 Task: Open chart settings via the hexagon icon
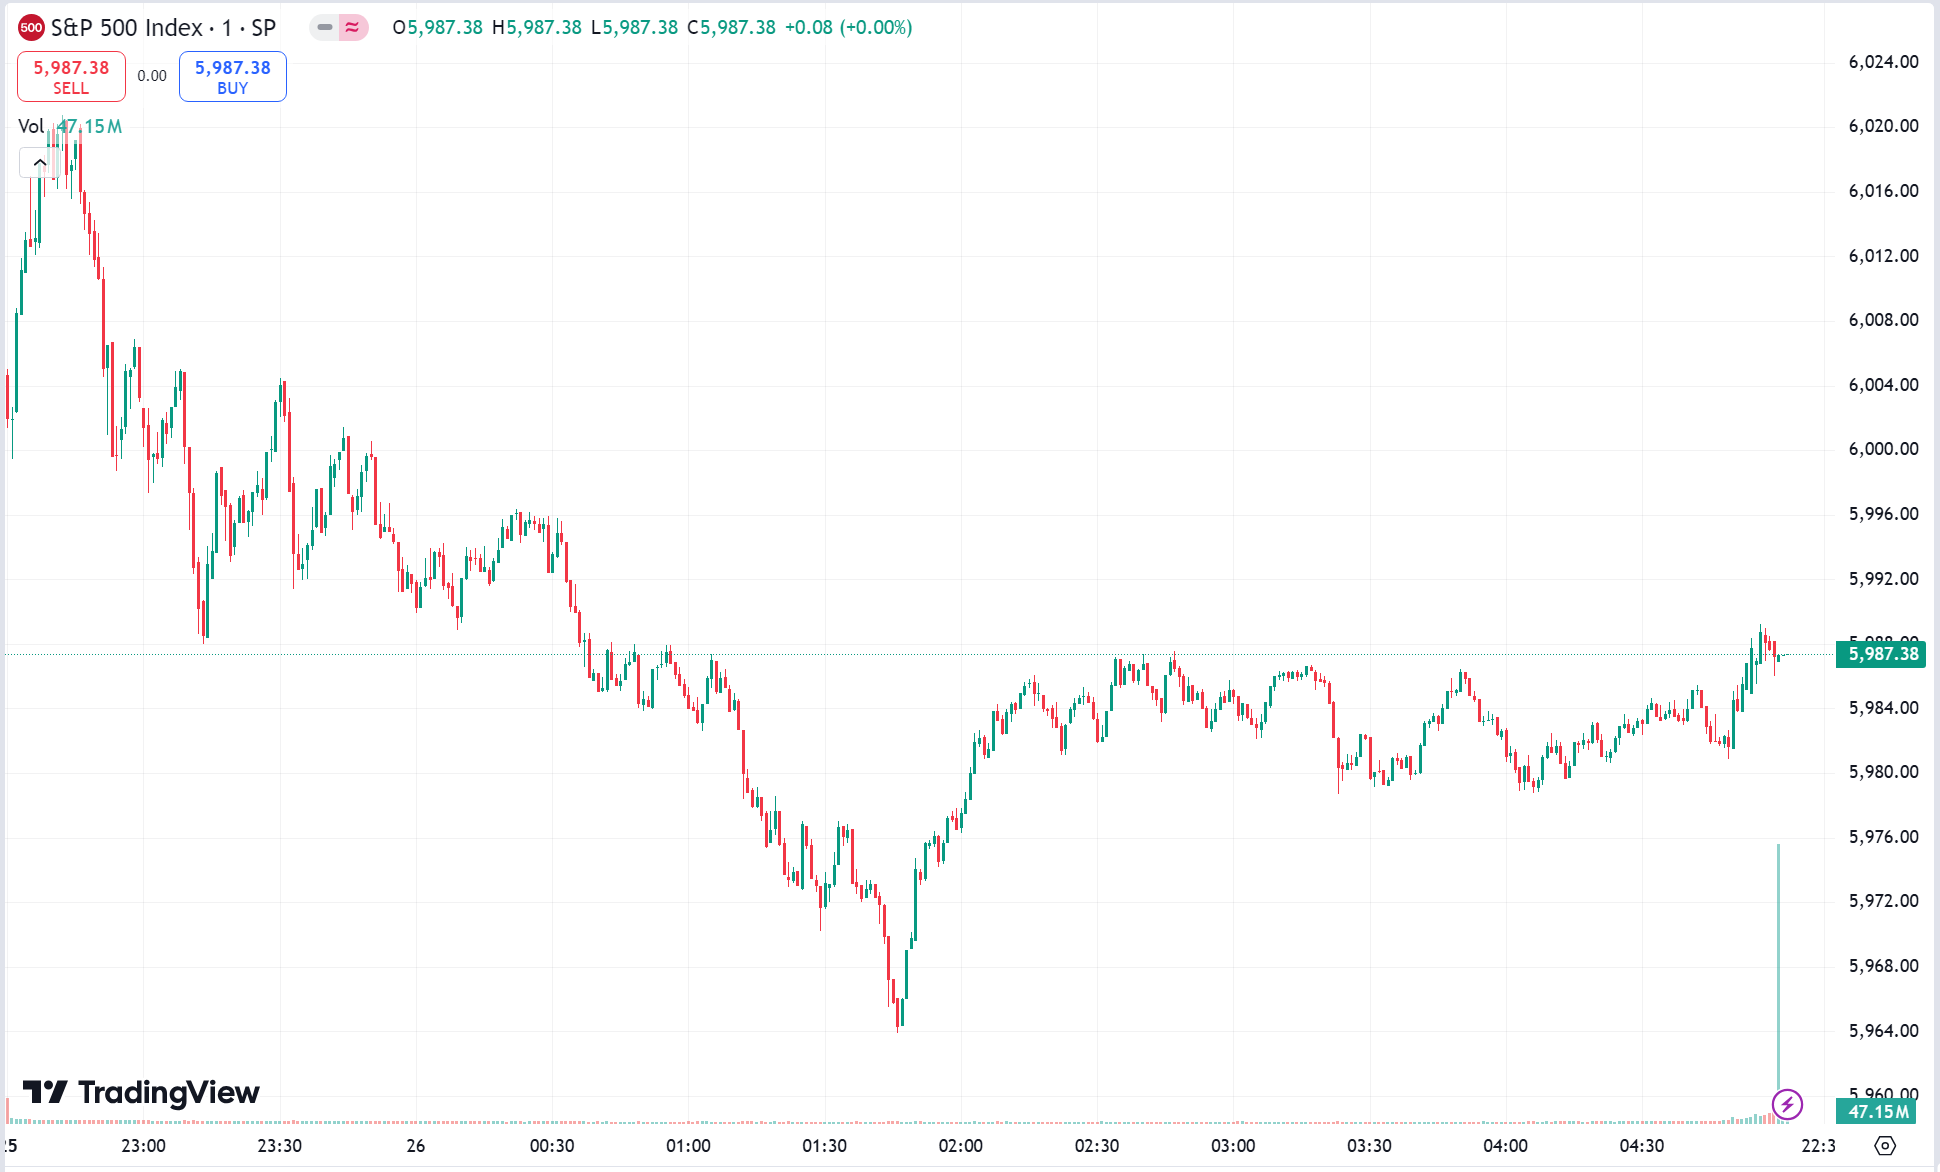tap(1886, 1145)
